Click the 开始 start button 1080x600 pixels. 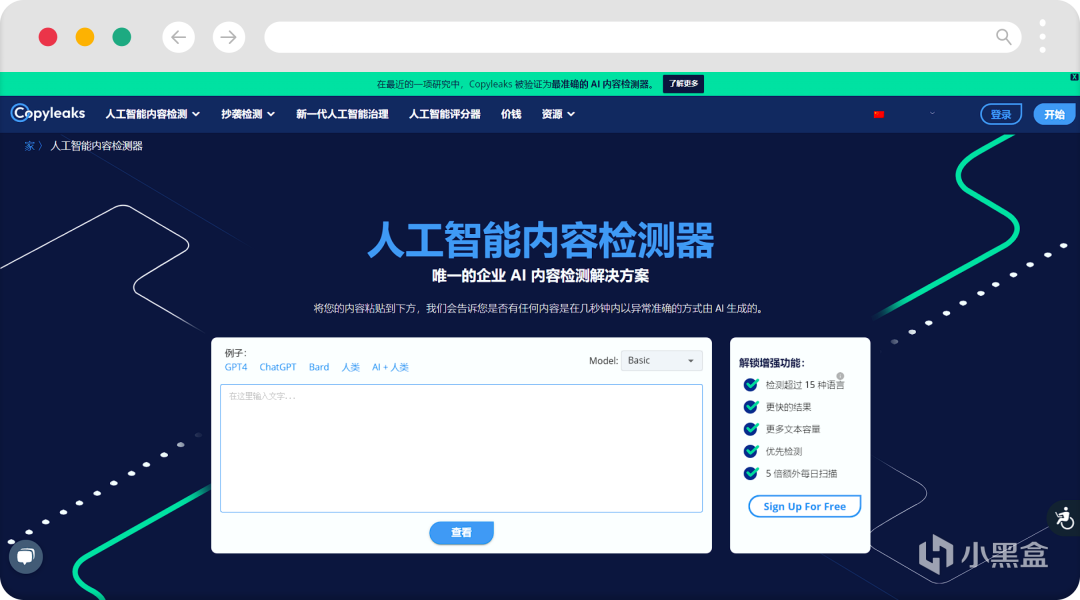[x=1054, y=114]
